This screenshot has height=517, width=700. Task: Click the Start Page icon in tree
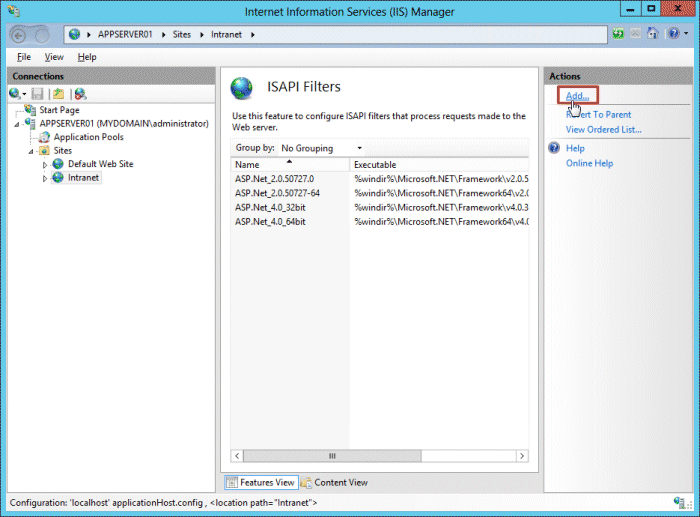(30, 109)
